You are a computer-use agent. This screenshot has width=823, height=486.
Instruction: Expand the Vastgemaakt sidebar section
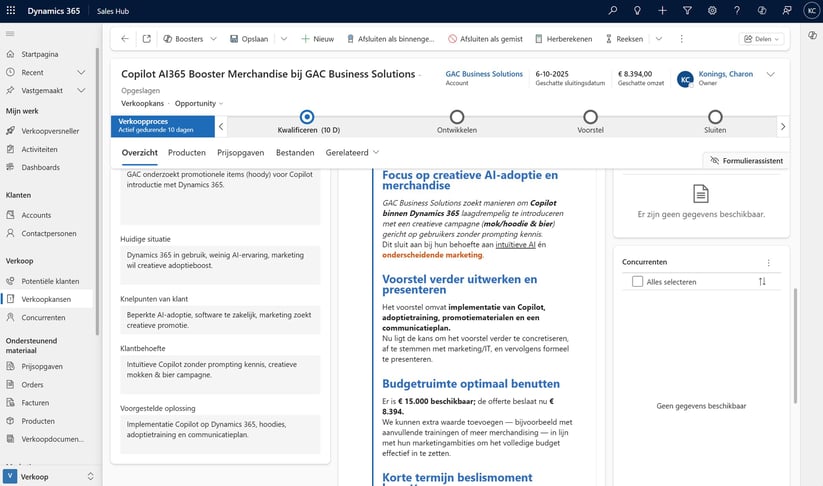81,90
